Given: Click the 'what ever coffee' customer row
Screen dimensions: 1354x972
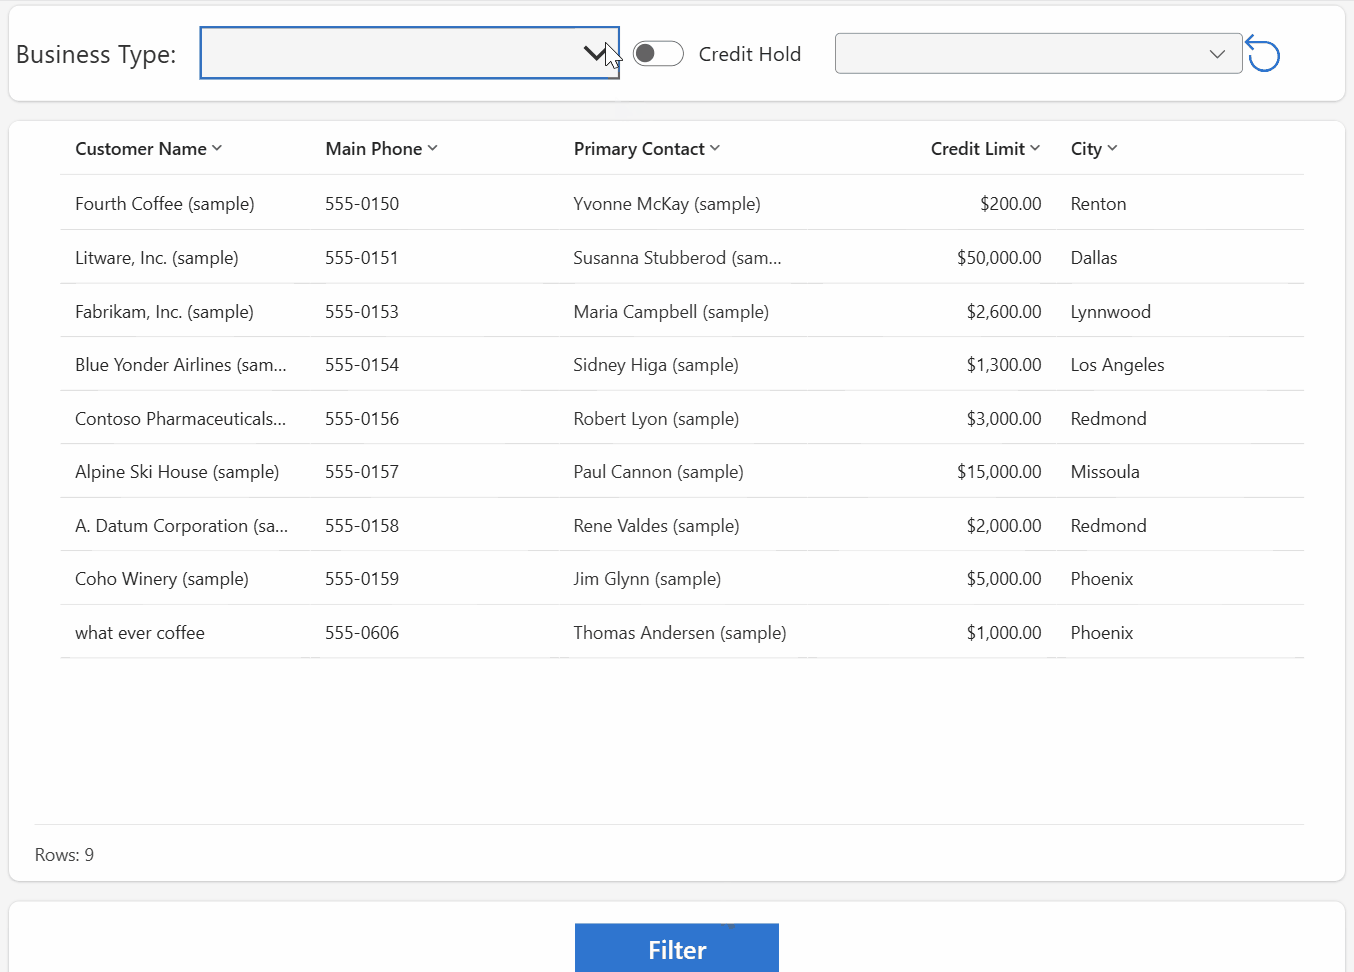Looking at the screenshot, I should (140, 633).
